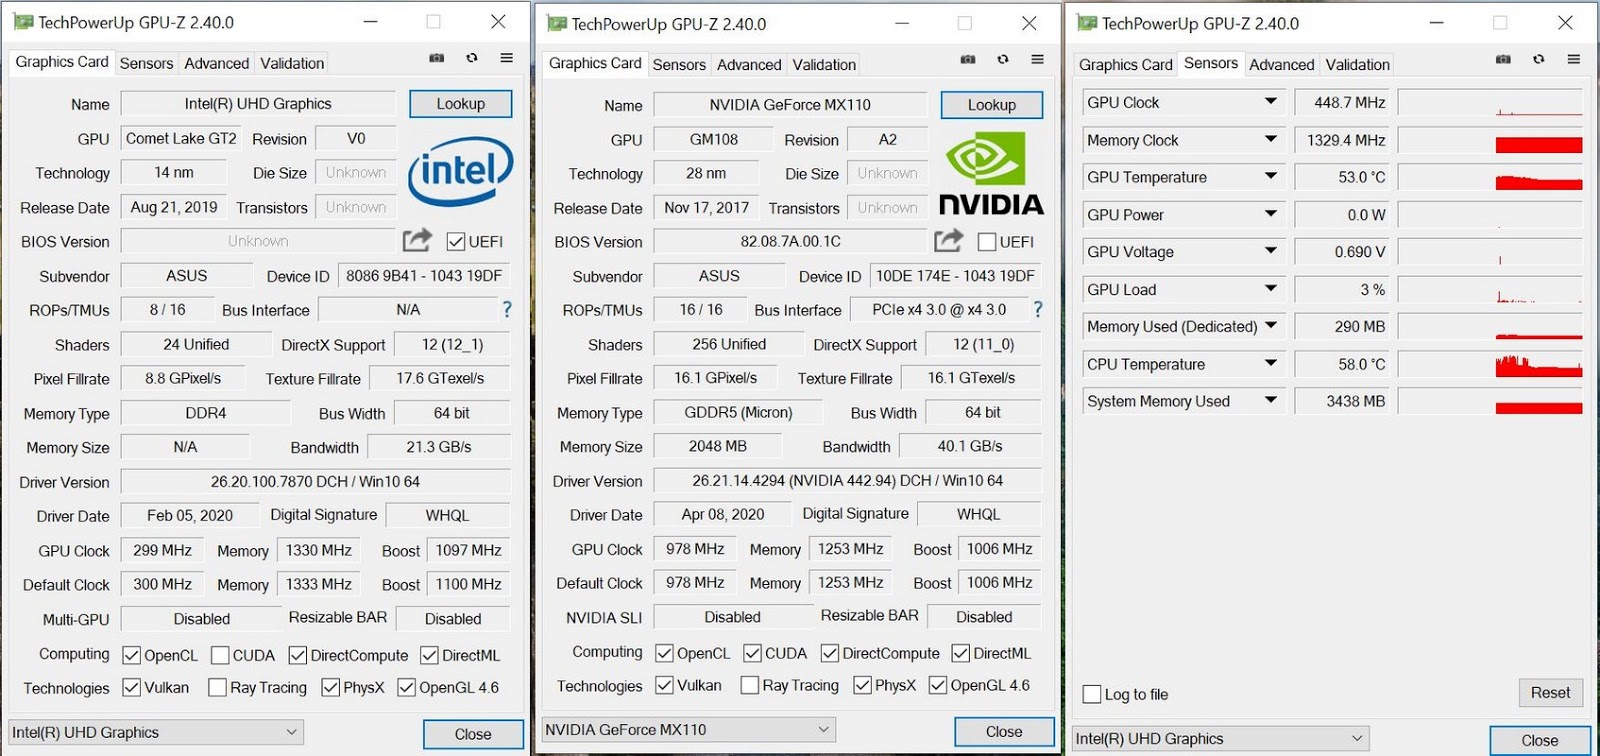The image size is (1600, 756).
Task: Click the camera icon in Sensors window
Action: coord(1503,59)
